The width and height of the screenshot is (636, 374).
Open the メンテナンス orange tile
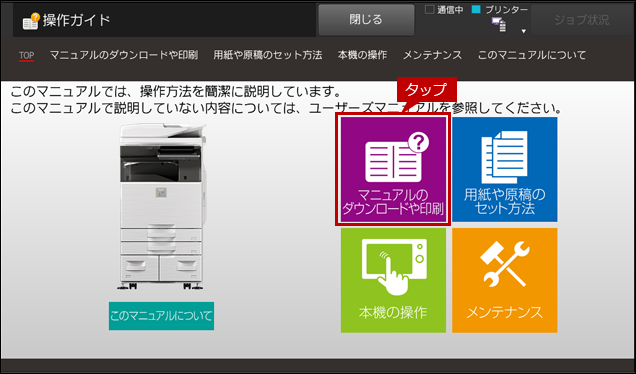click(505, 280)
